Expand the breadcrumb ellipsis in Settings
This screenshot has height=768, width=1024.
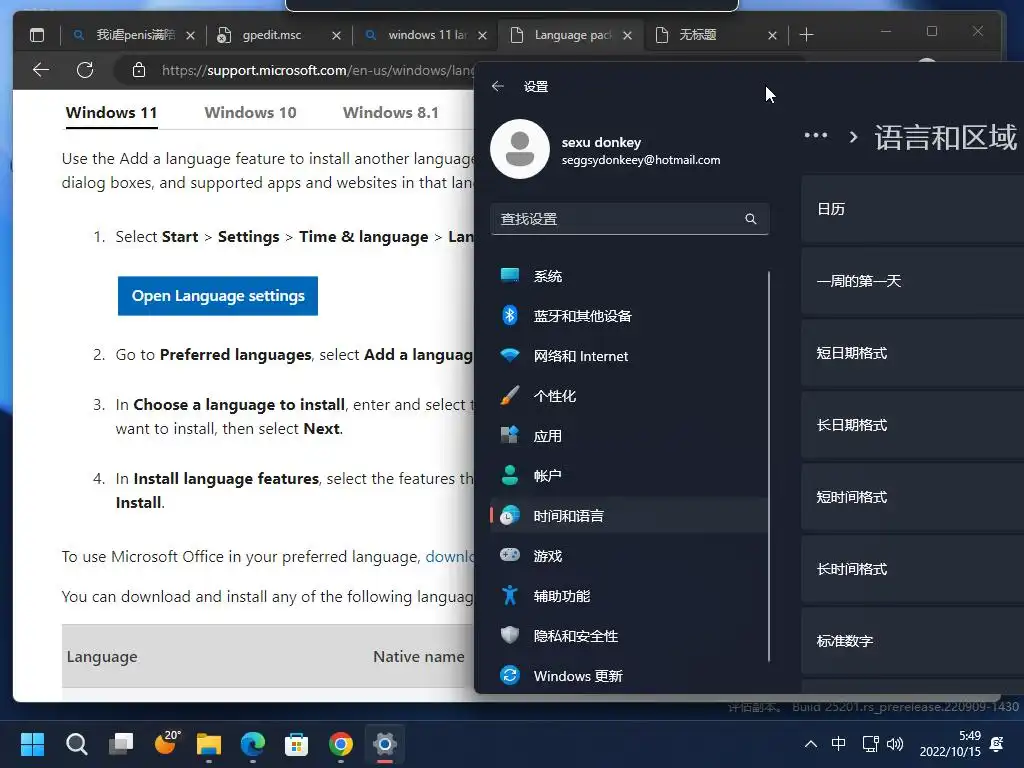pyautogui.click(x=816, y=135)
